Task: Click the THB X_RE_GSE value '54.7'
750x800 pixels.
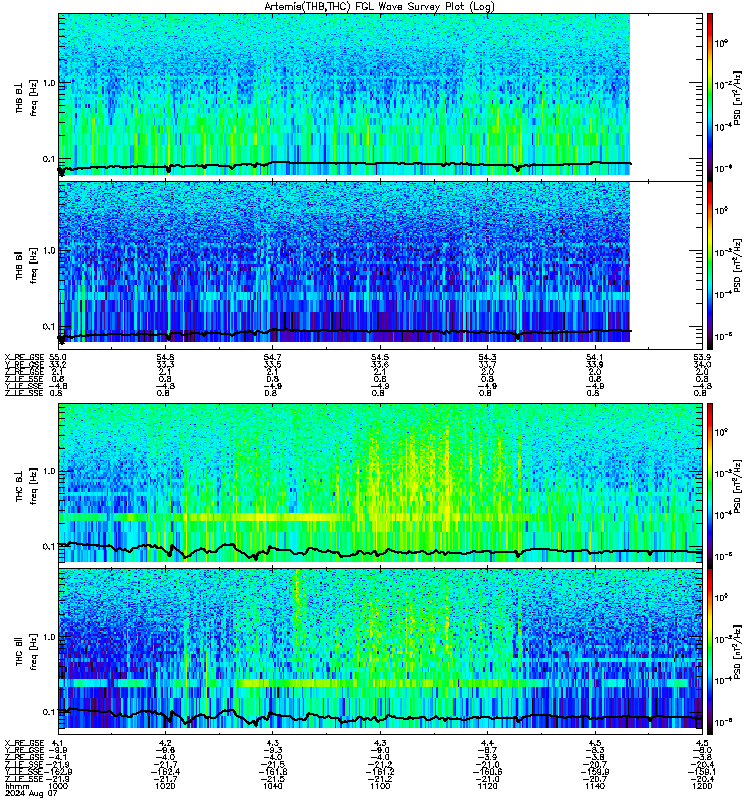Action: click(x=272, y=357)
